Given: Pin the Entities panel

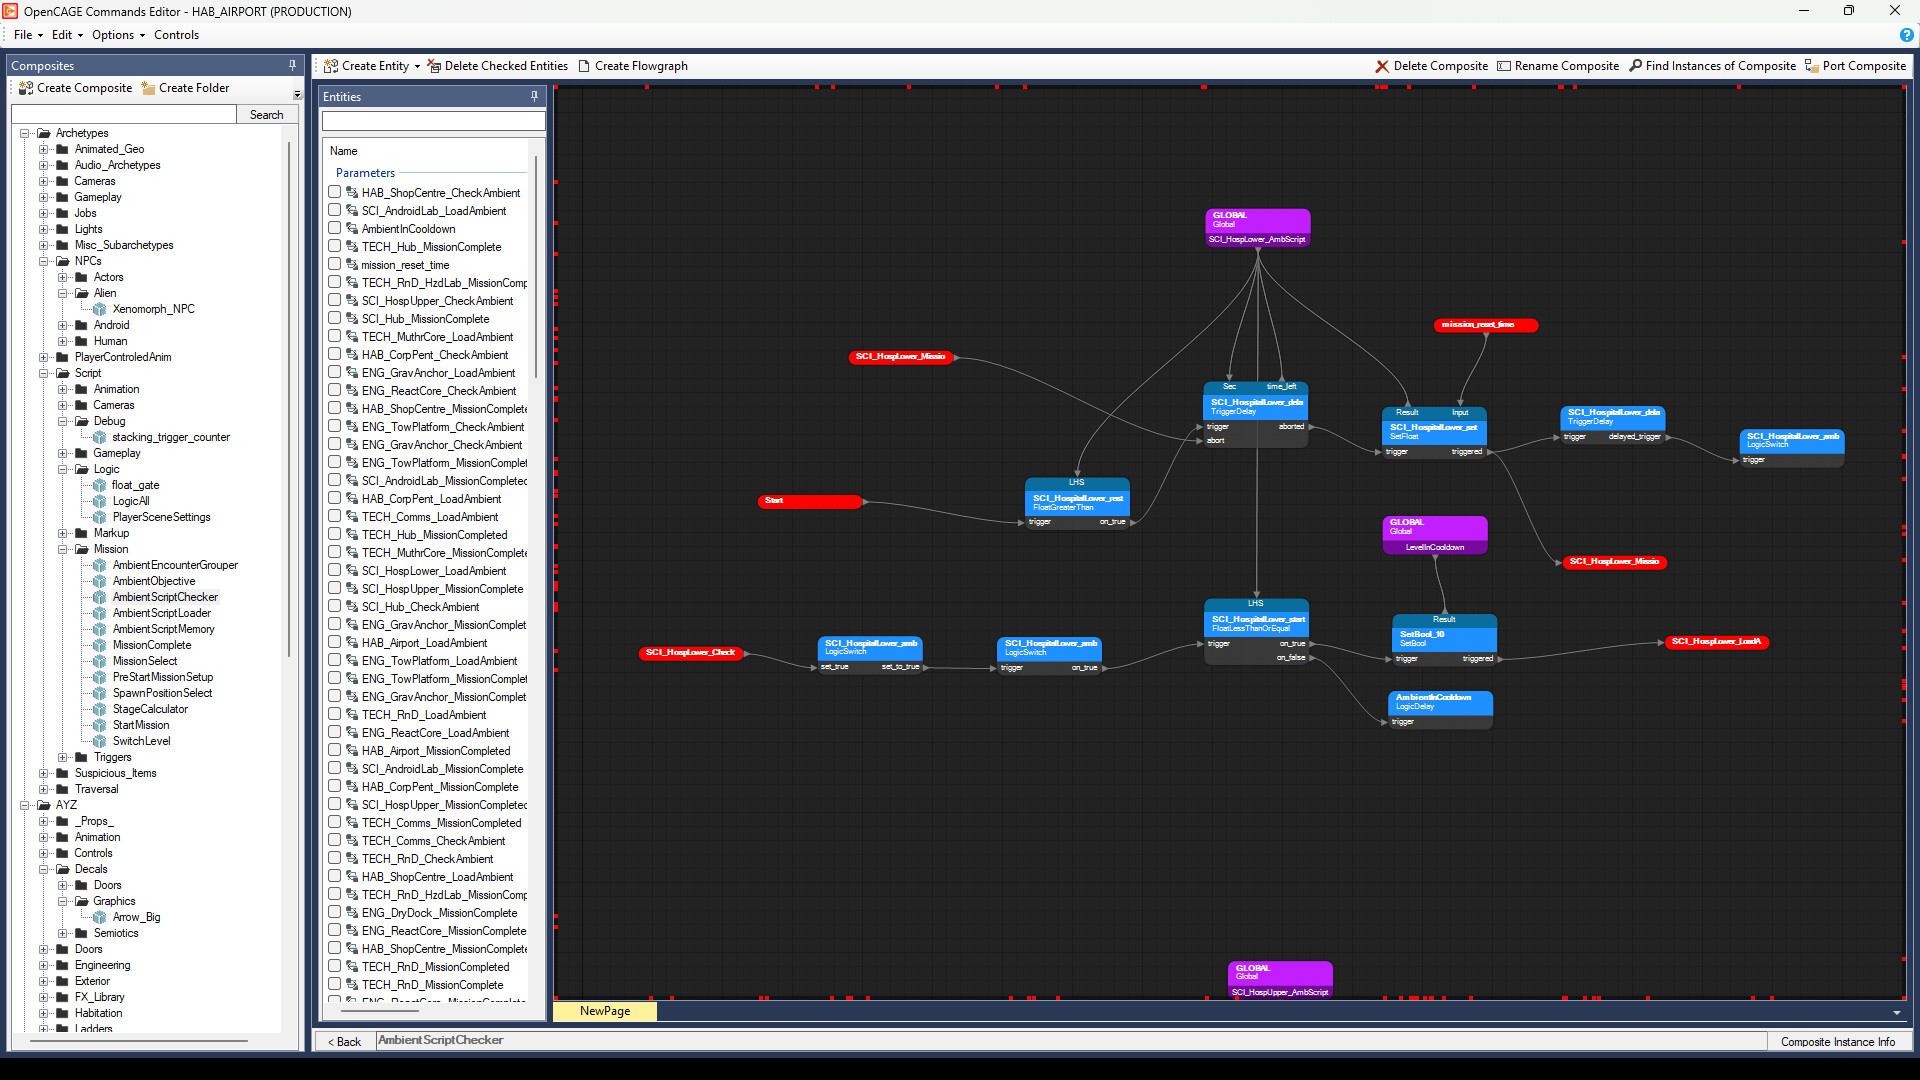Looking at the screenshot, I should [534, 97].
